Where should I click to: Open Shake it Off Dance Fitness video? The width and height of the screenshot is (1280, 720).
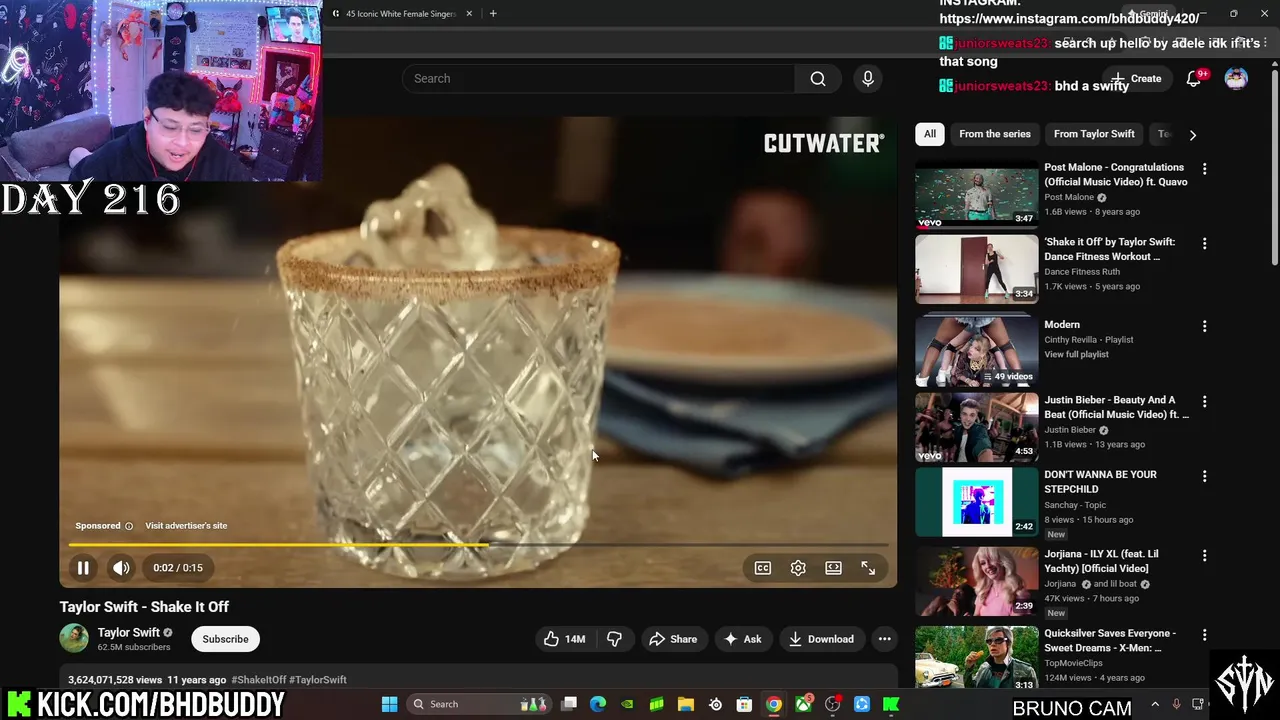pos(977,269)
